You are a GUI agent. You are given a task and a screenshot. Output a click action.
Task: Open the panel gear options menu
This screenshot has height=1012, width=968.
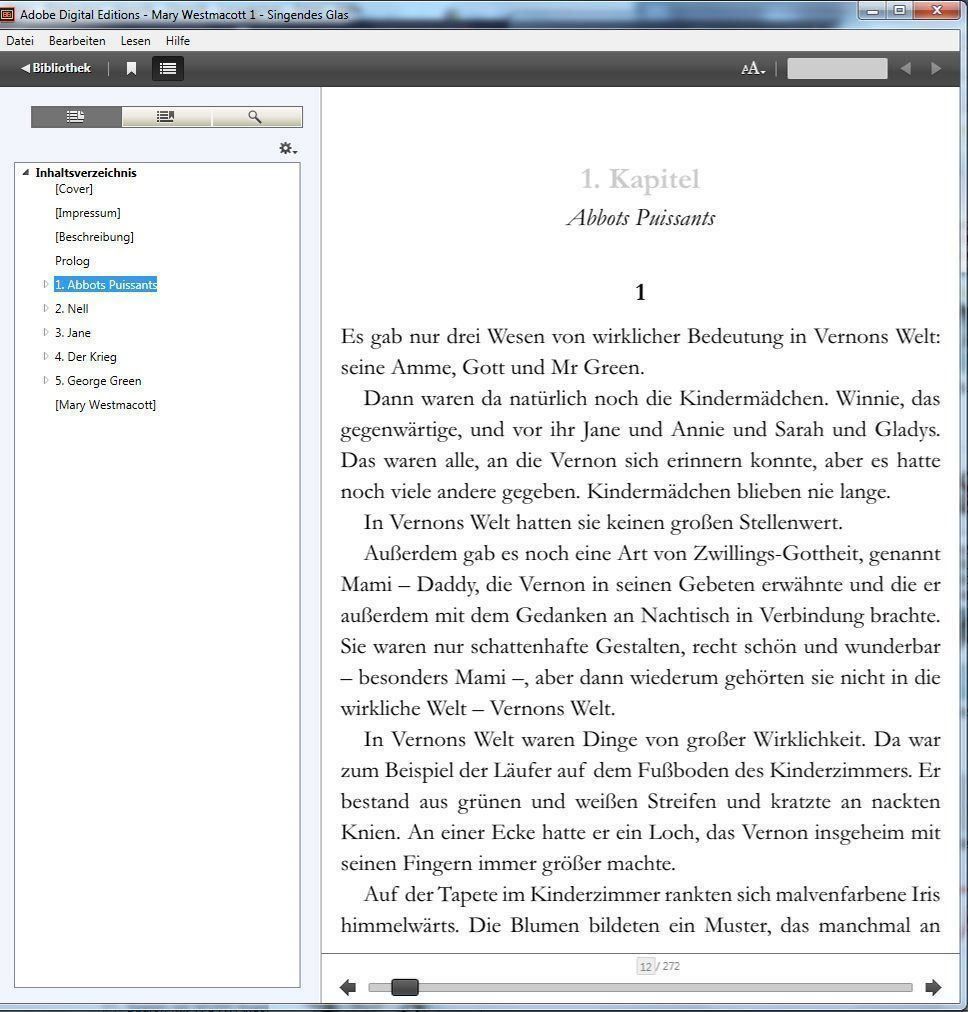click(x=288, y=148)
